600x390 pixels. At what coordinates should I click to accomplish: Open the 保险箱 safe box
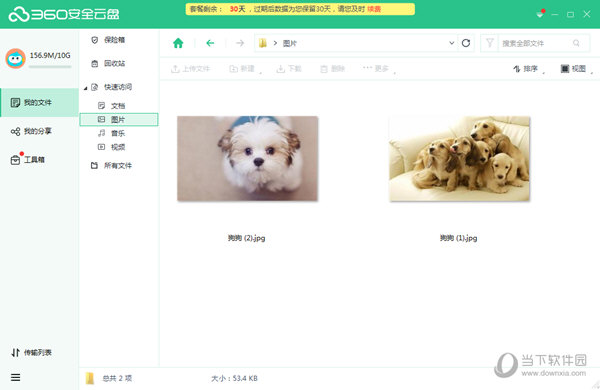click(x=109, y=40)
